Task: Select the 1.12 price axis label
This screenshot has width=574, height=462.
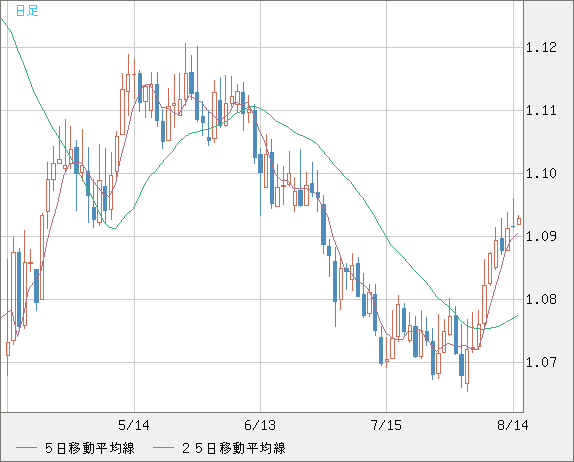Action: point(541,47)
